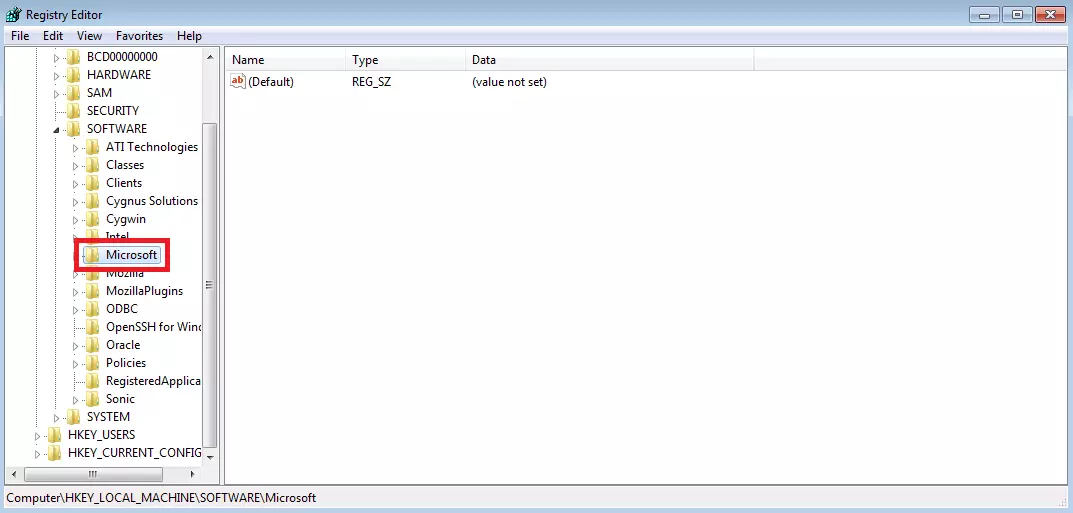Expand the MozillaPlugins key

(x=76, y=291)
